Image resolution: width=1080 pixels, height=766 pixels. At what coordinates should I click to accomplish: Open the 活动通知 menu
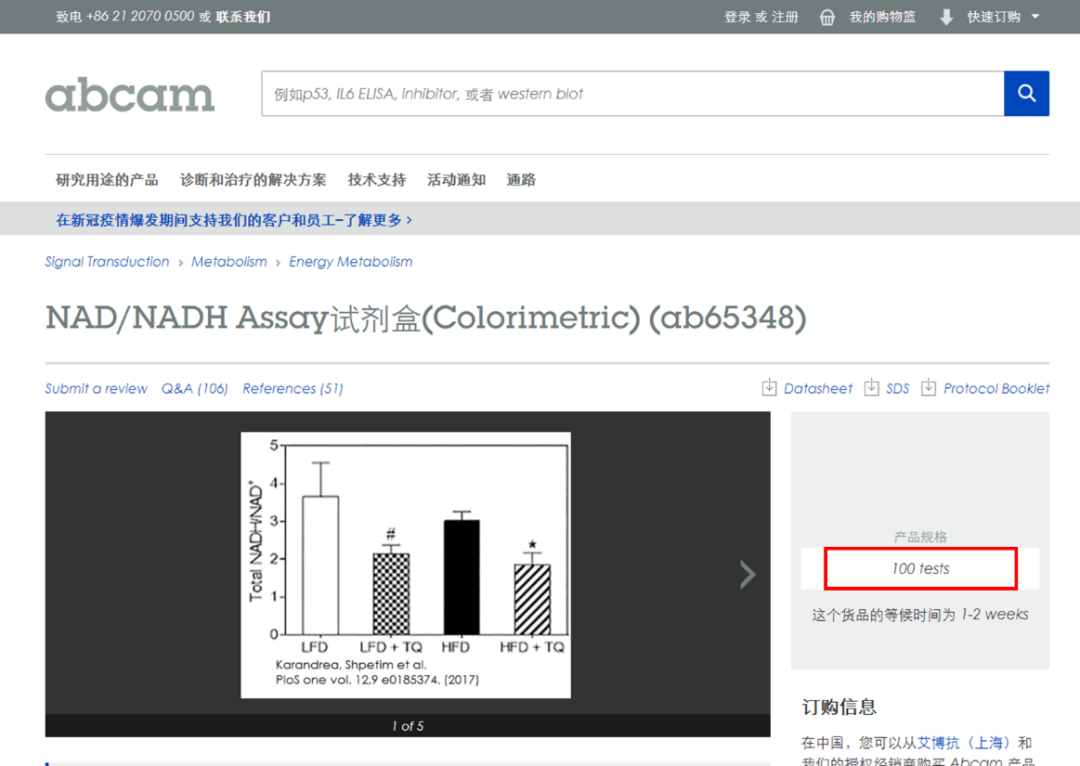click(457, 180)
